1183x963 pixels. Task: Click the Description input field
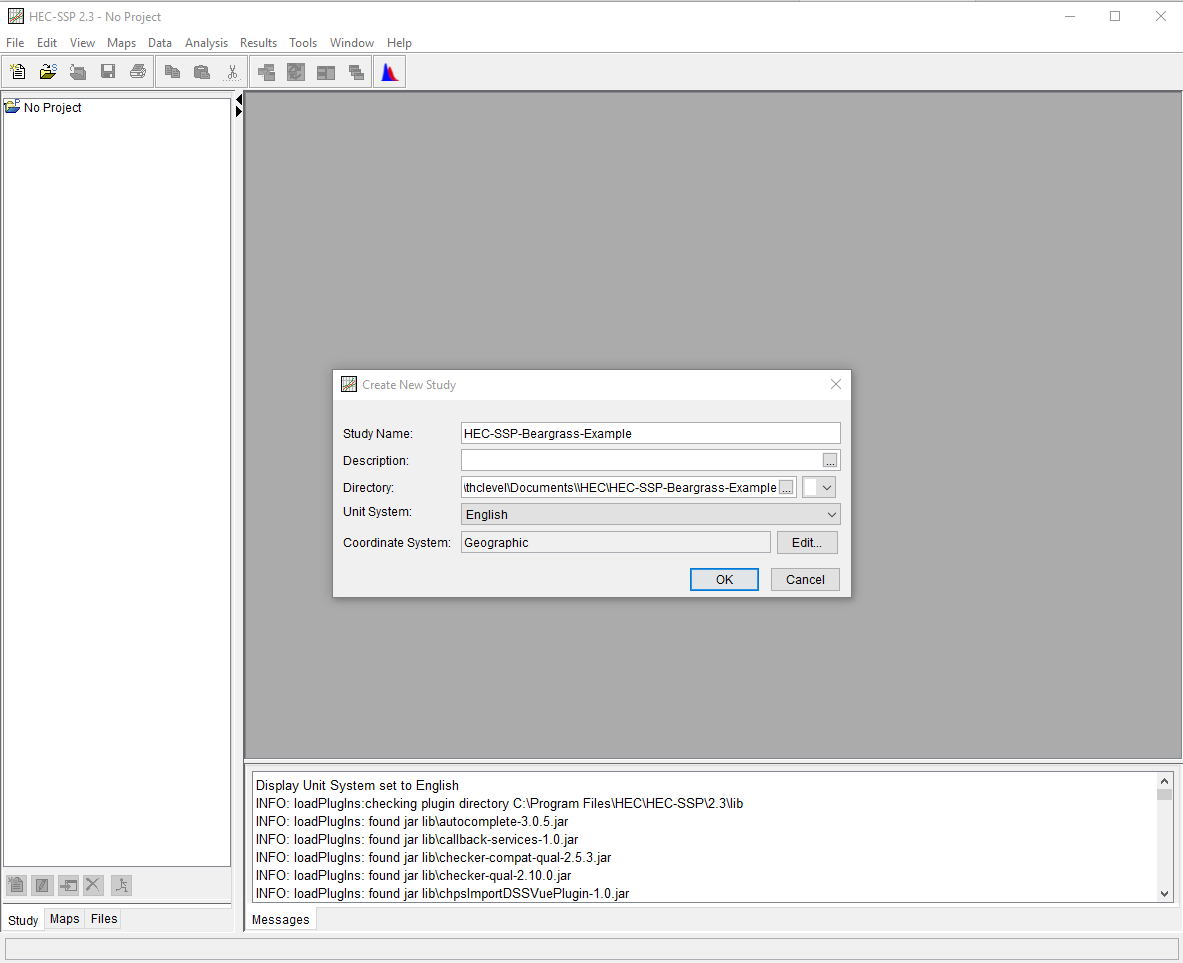coord(641,460)
